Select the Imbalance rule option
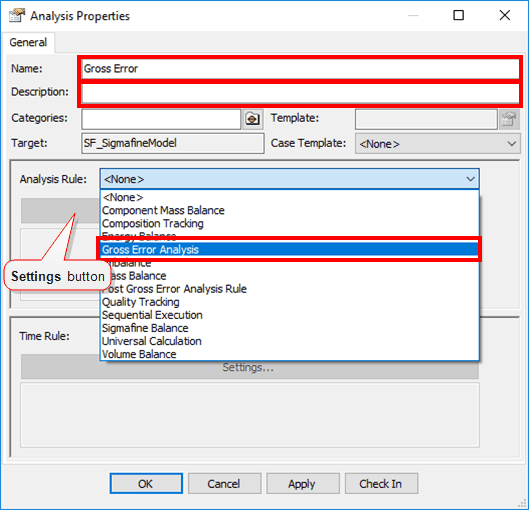This screenshot has height=510, width=529. (289, 263)
